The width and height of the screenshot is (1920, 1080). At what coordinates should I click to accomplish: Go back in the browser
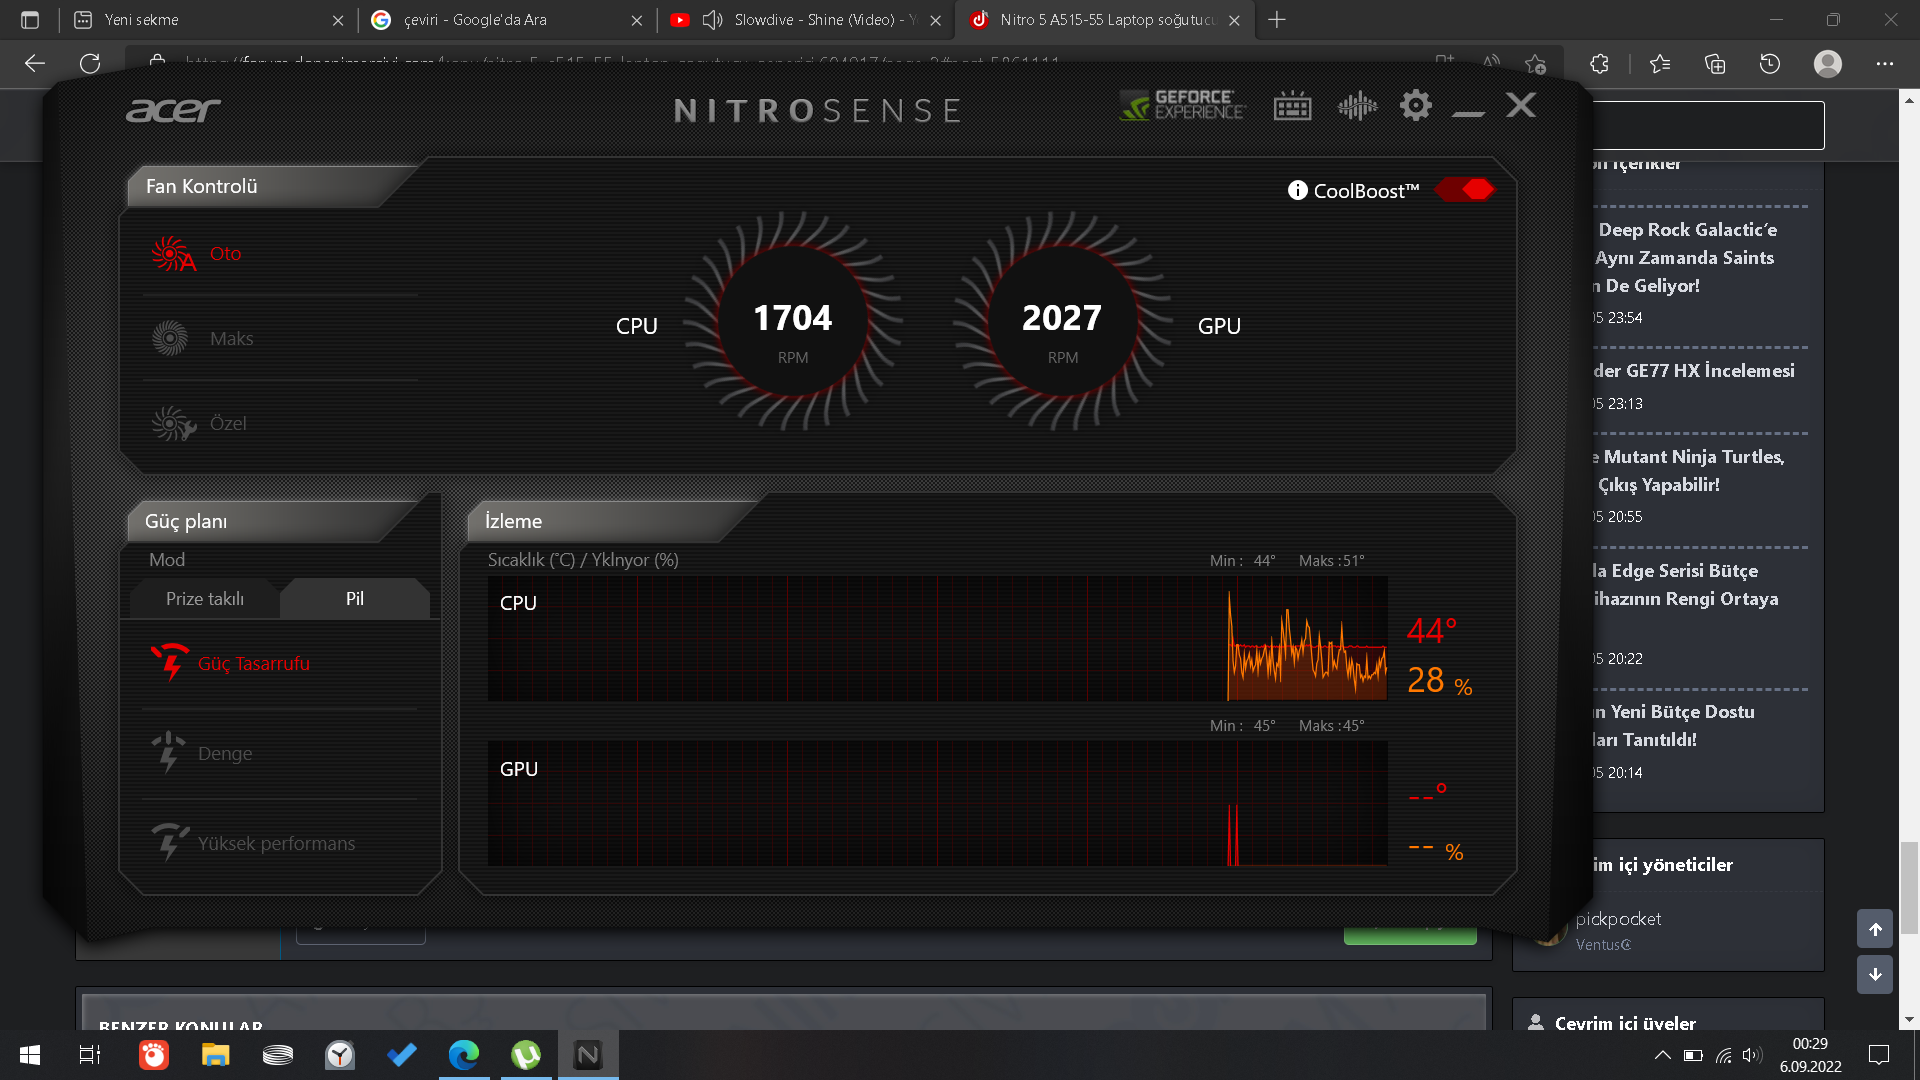[35, 64]
